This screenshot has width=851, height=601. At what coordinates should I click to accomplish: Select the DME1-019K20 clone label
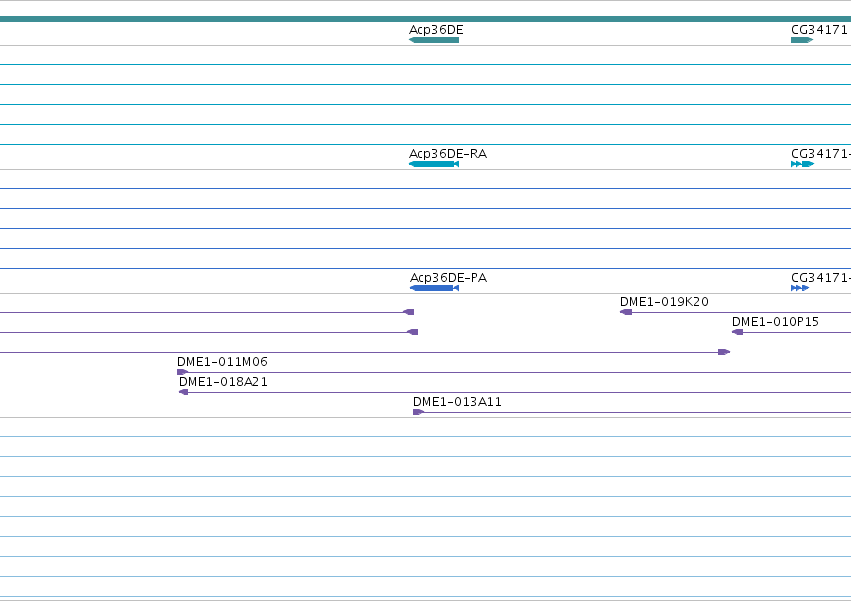pos(664,301)
